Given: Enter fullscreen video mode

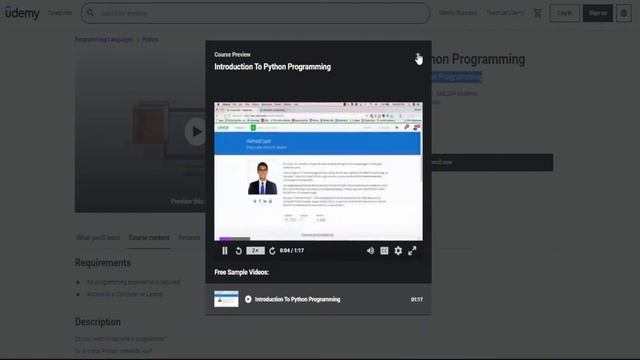Looking at the screenshot, I should (x=412, y=251).
